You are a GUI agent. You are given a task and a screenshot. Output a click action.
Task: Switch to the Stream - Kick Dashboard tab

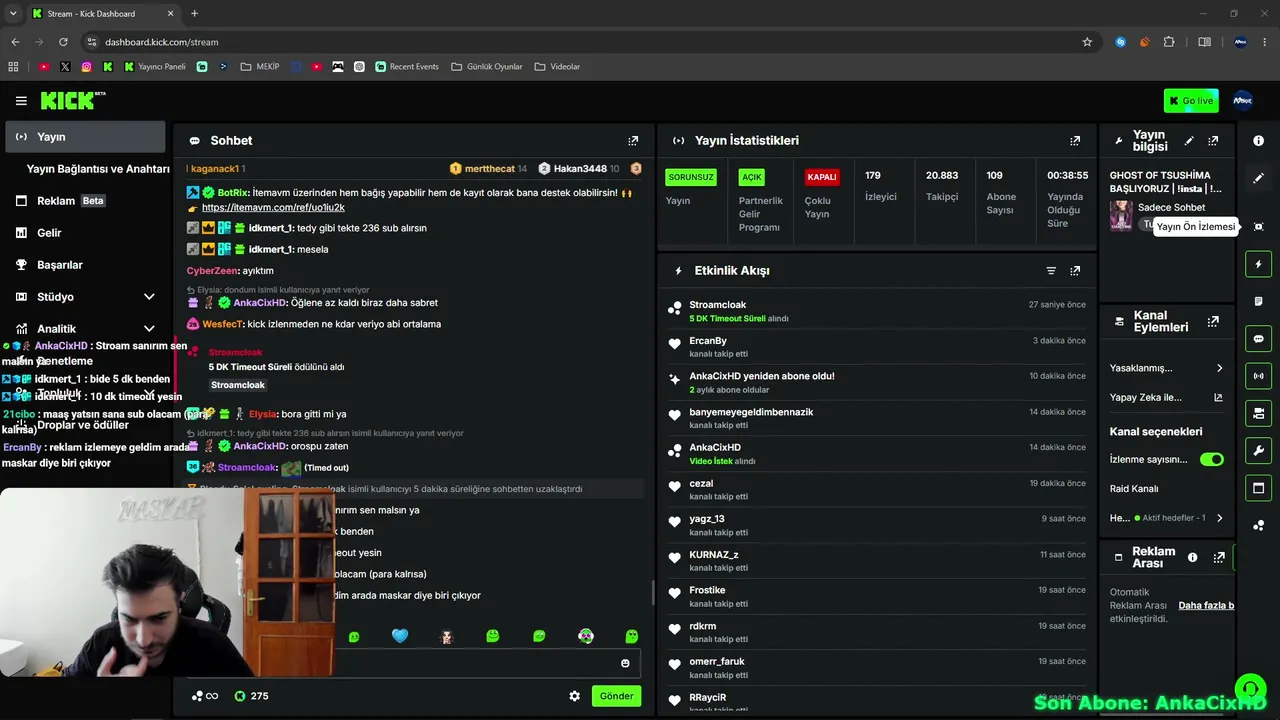click(x=103, y=14)
